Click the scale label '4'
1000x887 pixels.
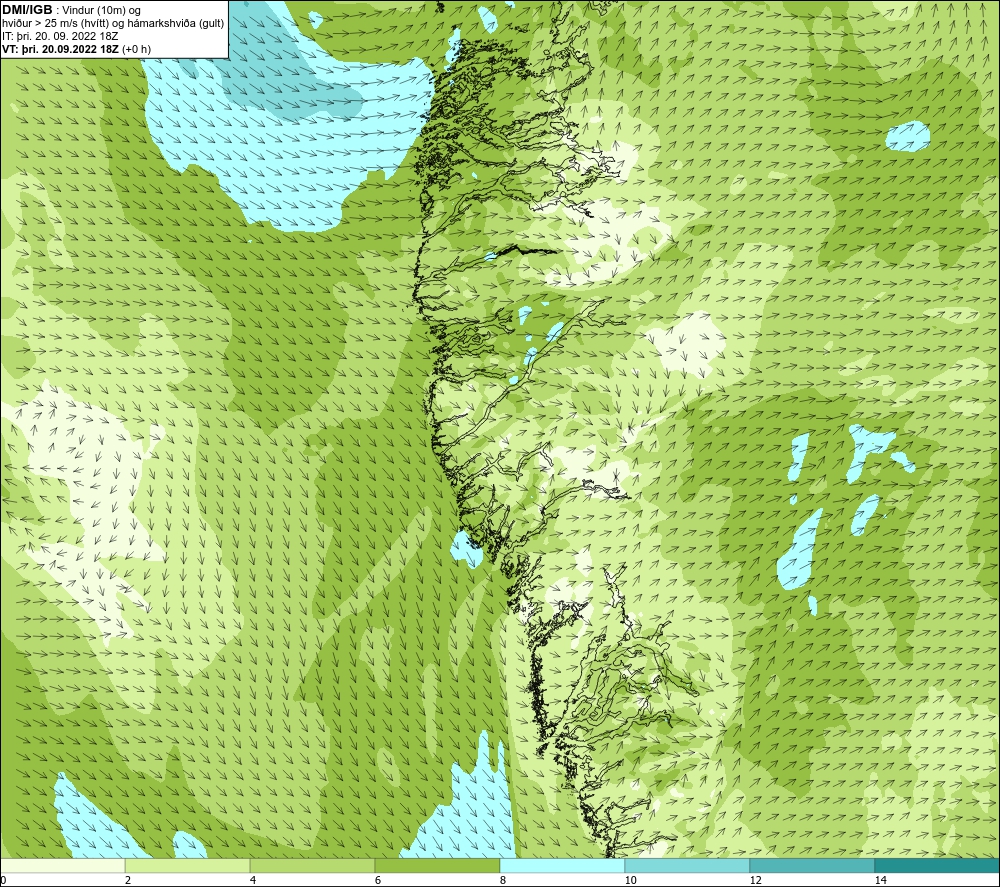(253, 881)
